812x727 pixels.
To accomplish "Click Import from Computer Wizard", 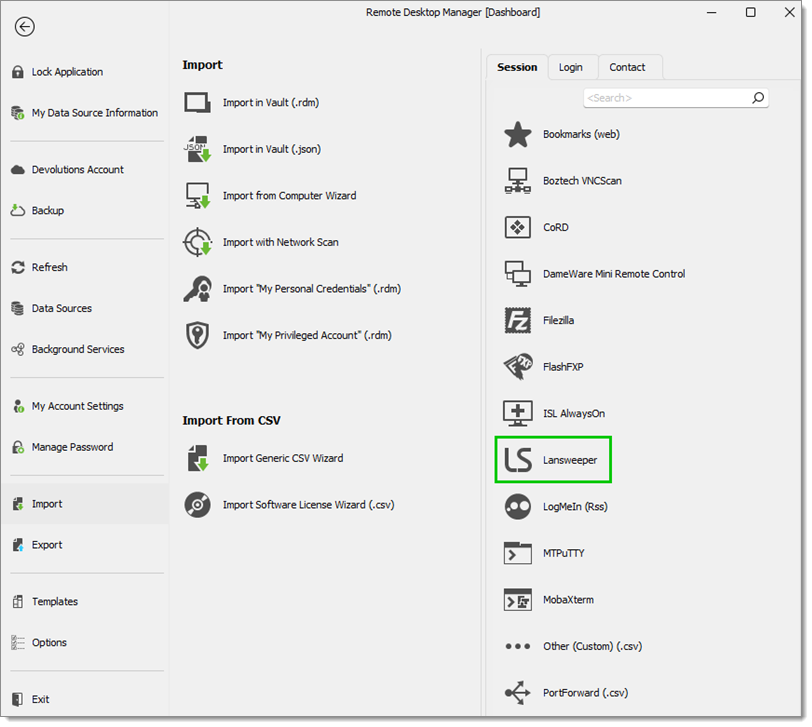I will point(289,196).
